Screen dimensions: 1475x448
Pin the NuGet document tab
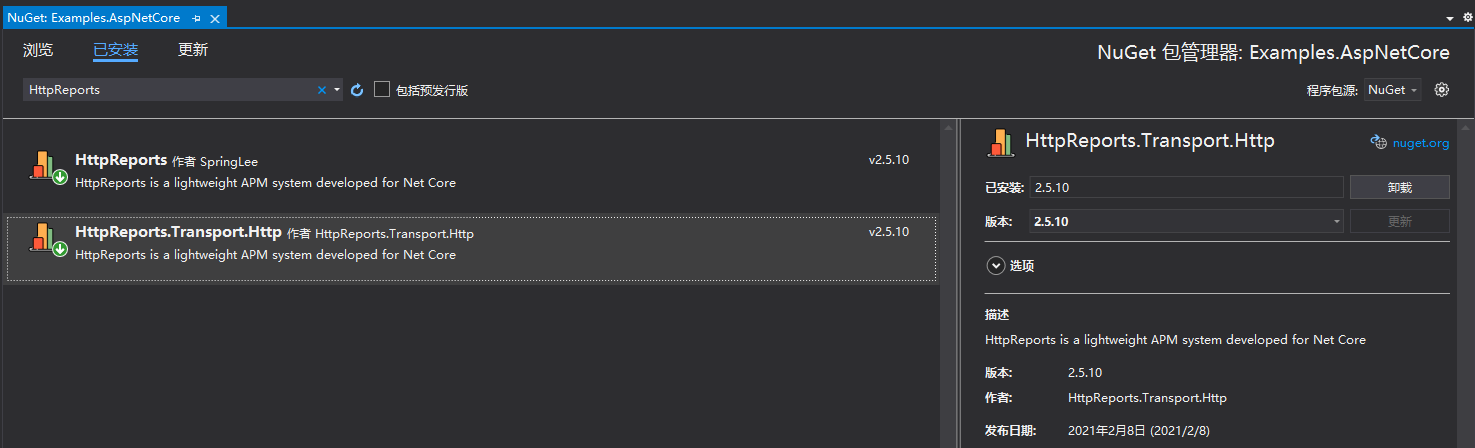click(x=196, y=19)
